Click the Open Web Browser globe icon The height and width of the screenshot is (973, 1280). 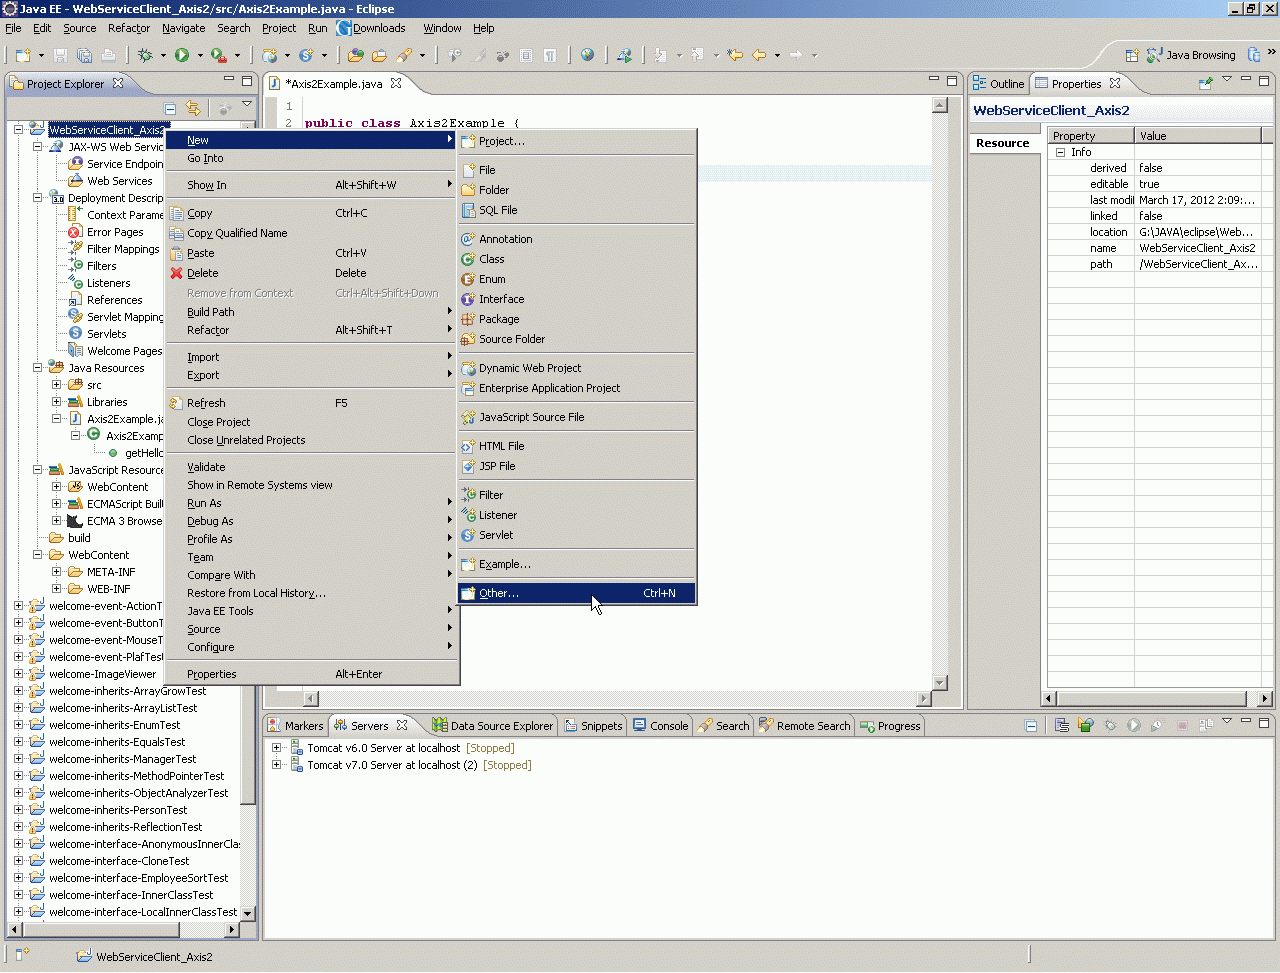pyautogui.click(x=587, y=55)
